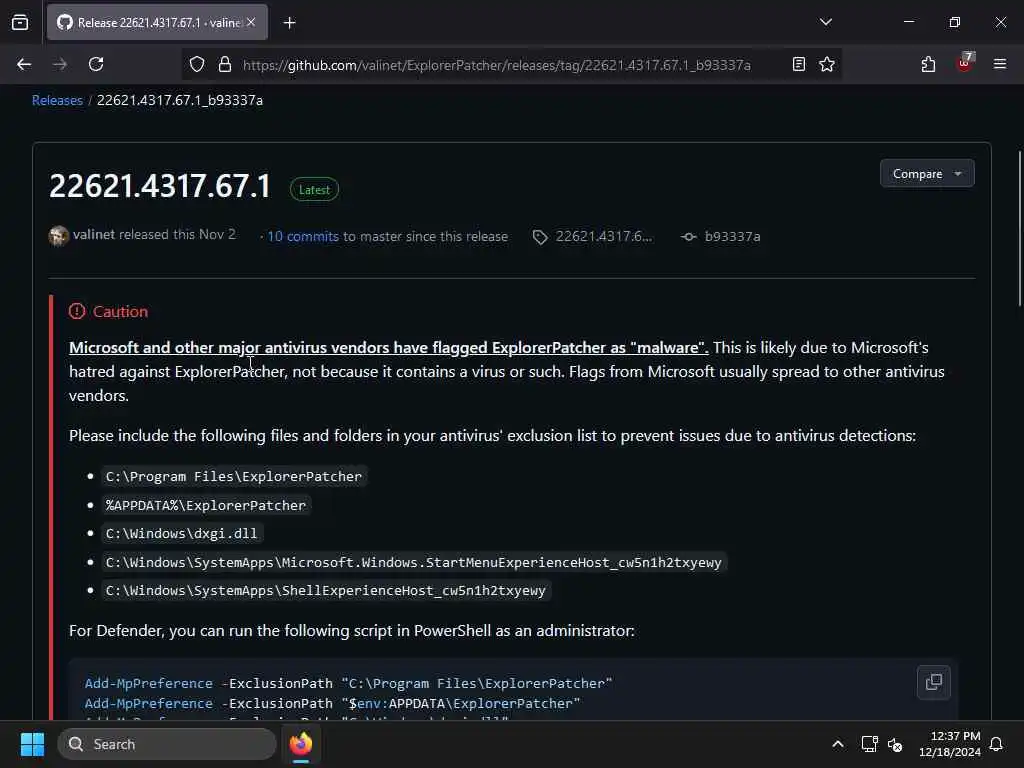Screen dimensions: 1024x768
Task: Click the page vertical scrollbar thumb
Action: coord(1020,229)
